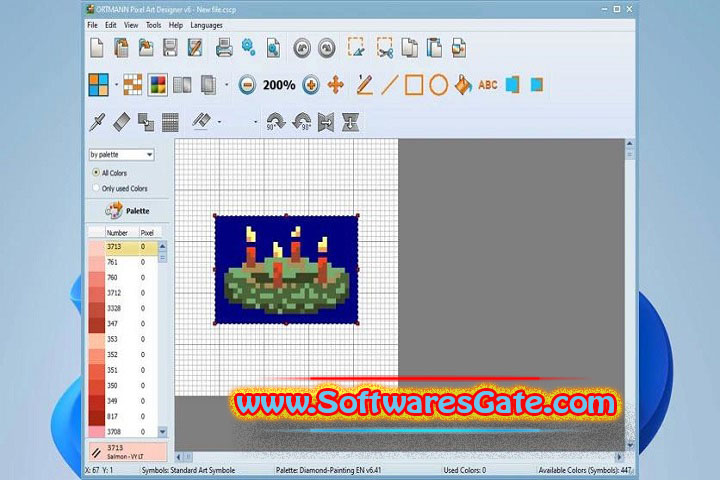Viewport: 720px width, 480px height.
Task: Select the Eyedropper color picker tool
Action: (x=97, y=122)
